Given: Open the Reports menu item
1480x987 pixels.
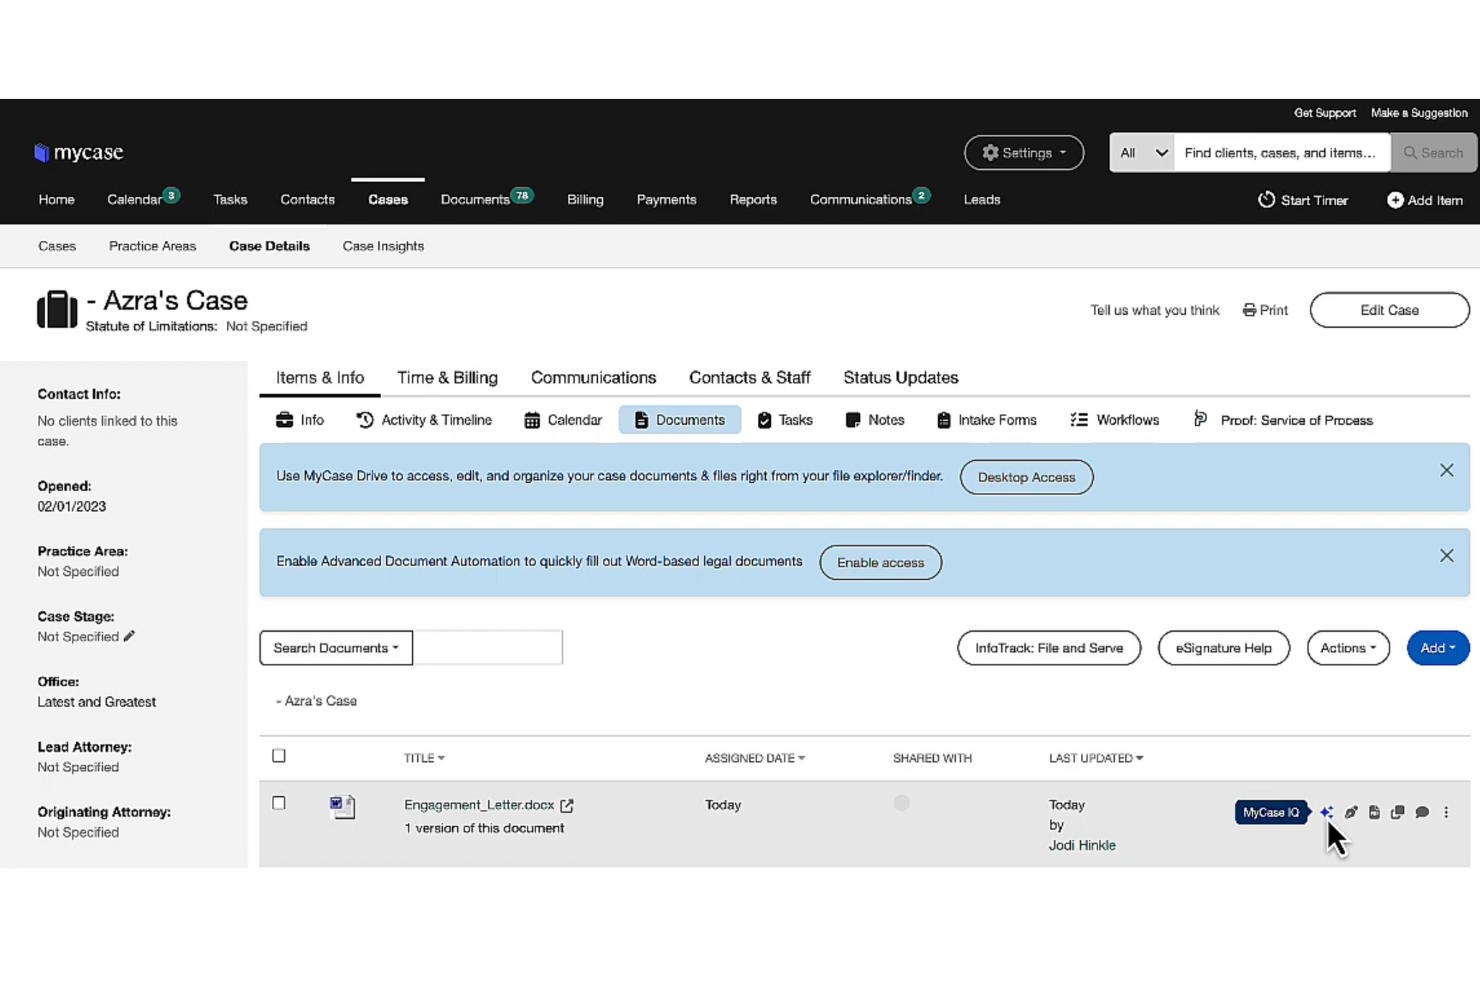Looking at the screenshot, I should pyautogui.click(x=753, y=199).
